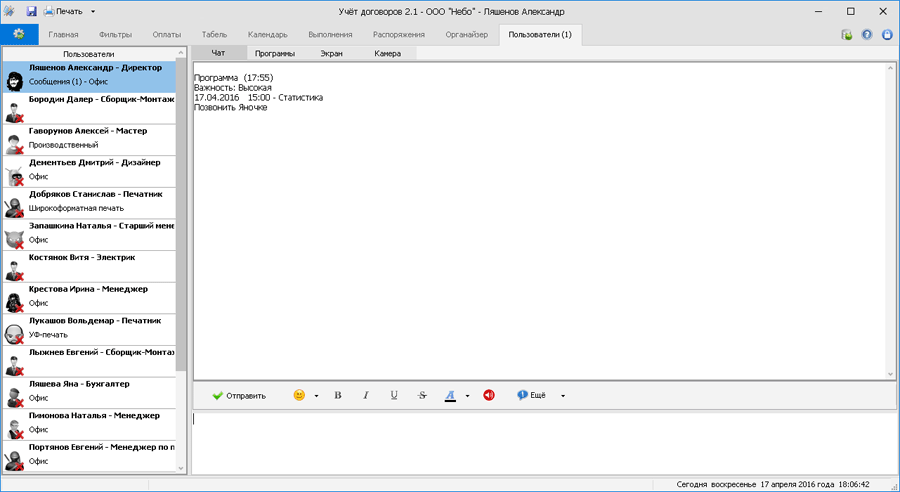Click the Пользователи list header
900x492 pixels.
click(x=89, y=54)
